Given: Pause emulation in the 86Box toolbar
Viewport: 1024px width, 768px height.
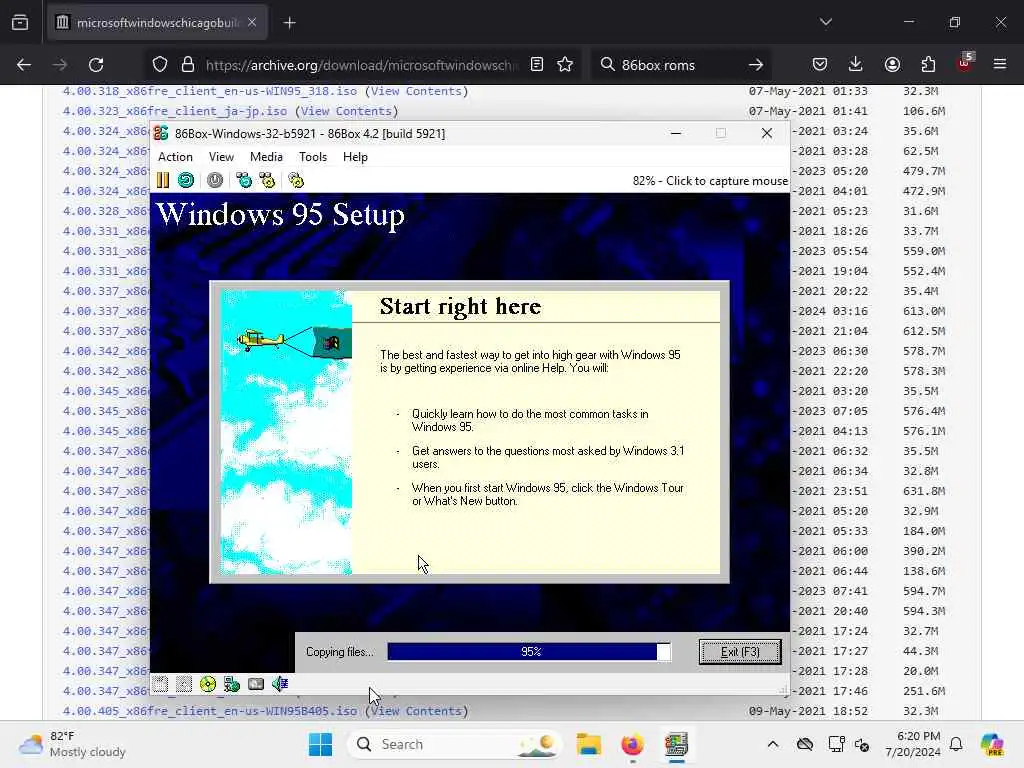Looking at the screenshot, I should (163, 180).
